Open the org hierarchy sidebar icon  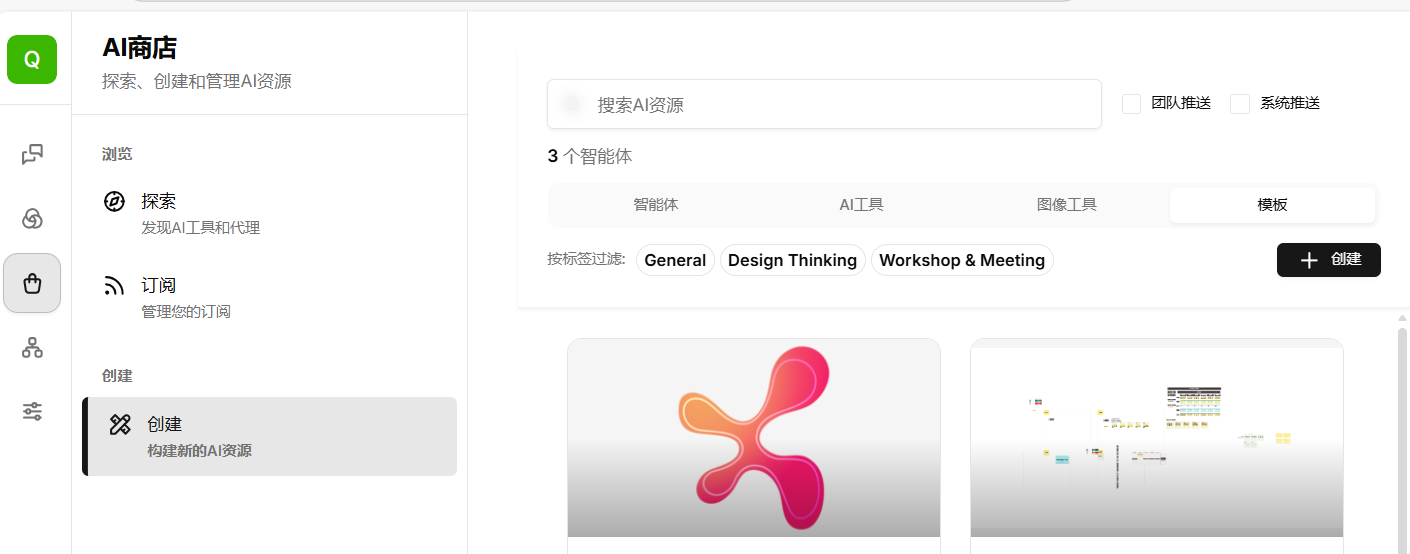click(x=32, y=347)
